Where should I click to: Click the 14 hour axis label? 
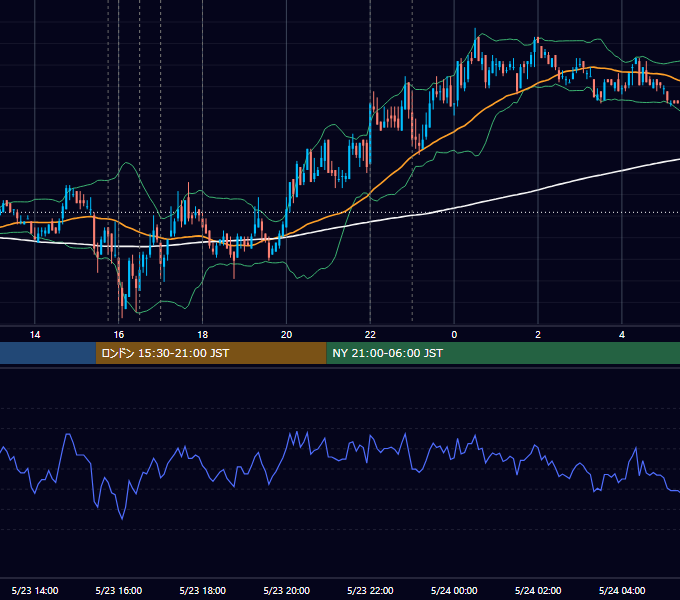point(35,335)
